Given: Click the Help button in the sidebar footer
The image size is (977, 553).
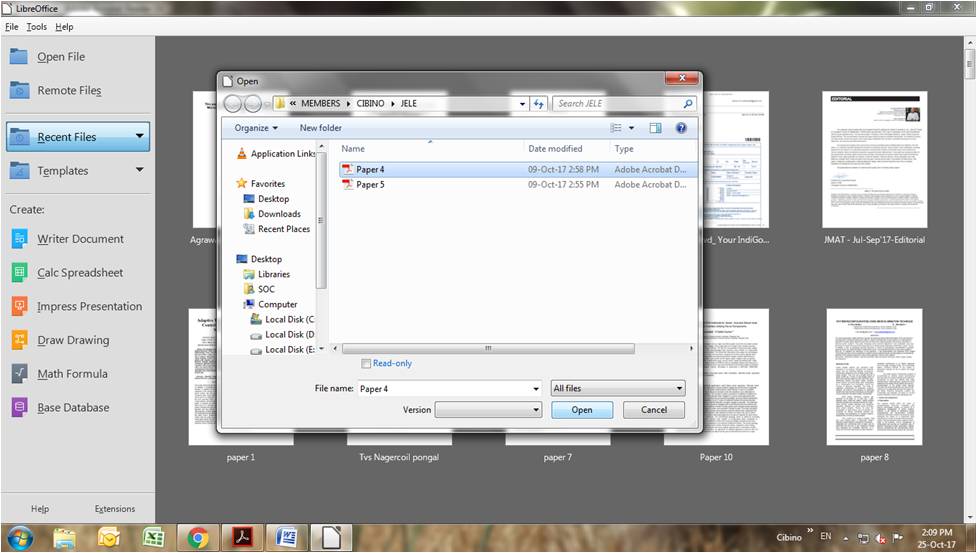Looking at the screenshot, I should (40, 509).
